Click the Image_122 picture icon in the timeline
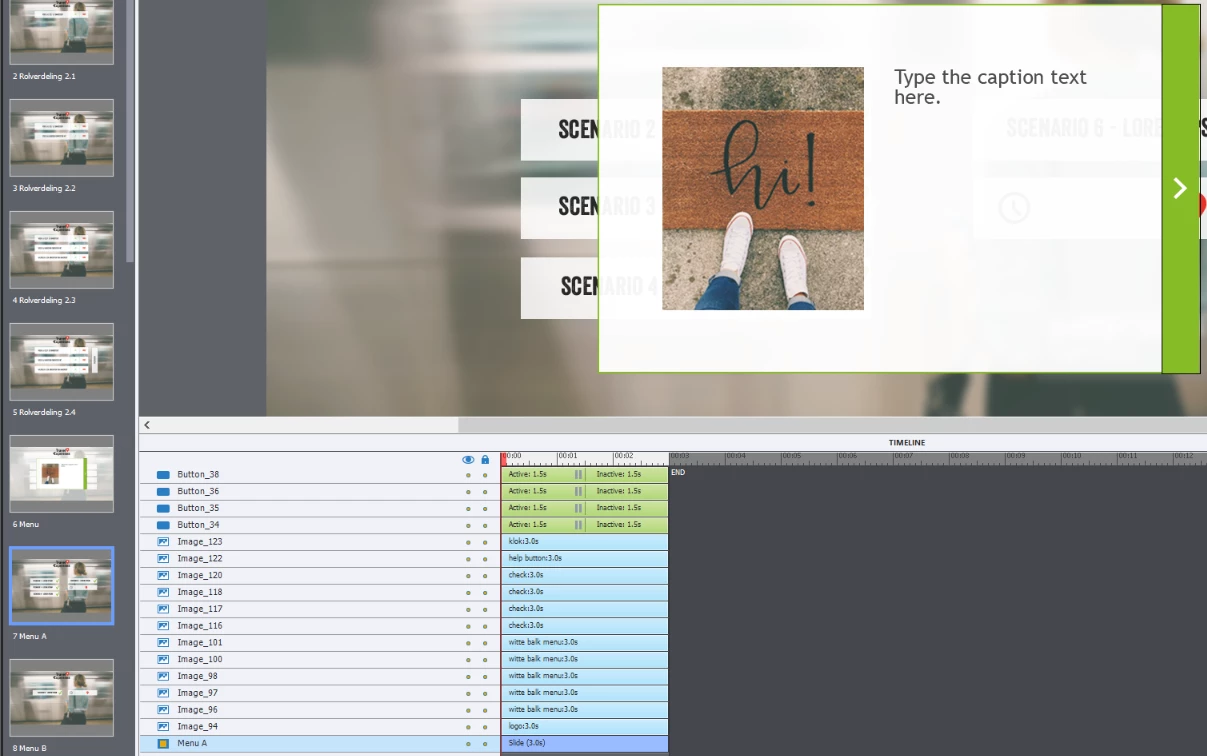Screen dimensions: 1207x756 point(163,559)
